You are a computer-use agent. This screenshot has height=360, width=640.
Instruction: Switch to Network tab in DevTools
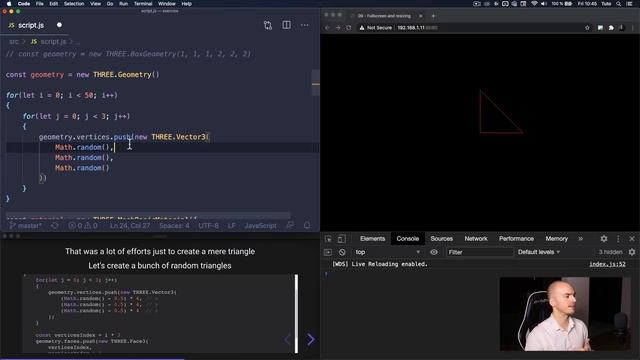pyautogui.click(x=476, y=239)
